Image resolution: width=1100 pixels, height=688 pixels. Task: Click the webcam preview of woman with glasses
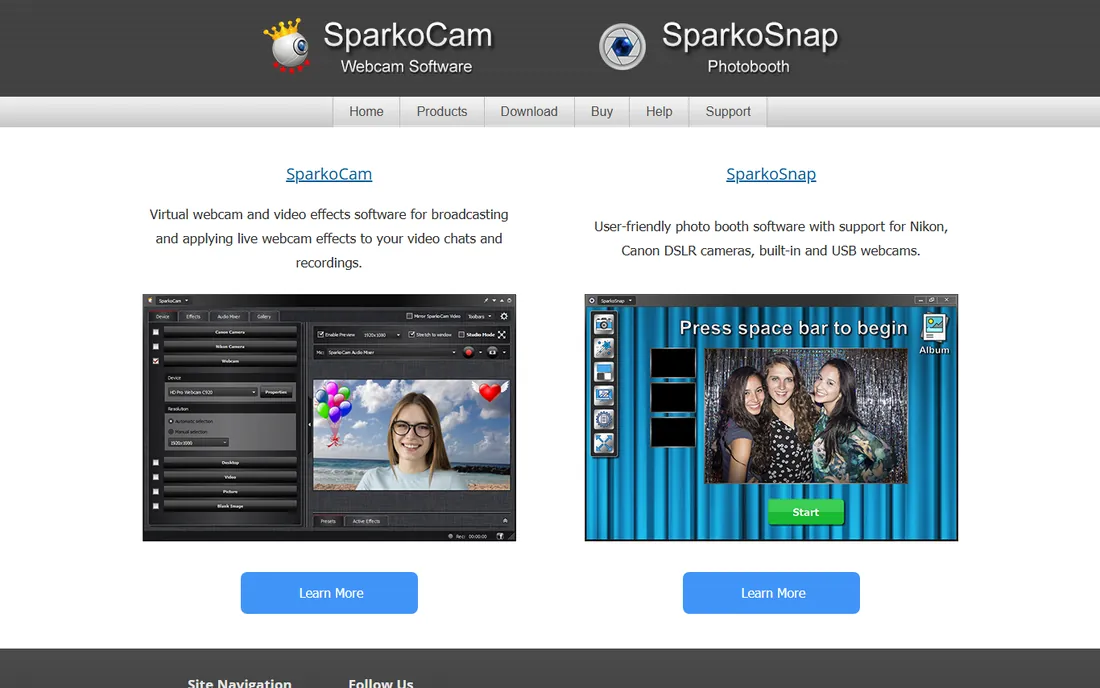[x=411, y=435]
